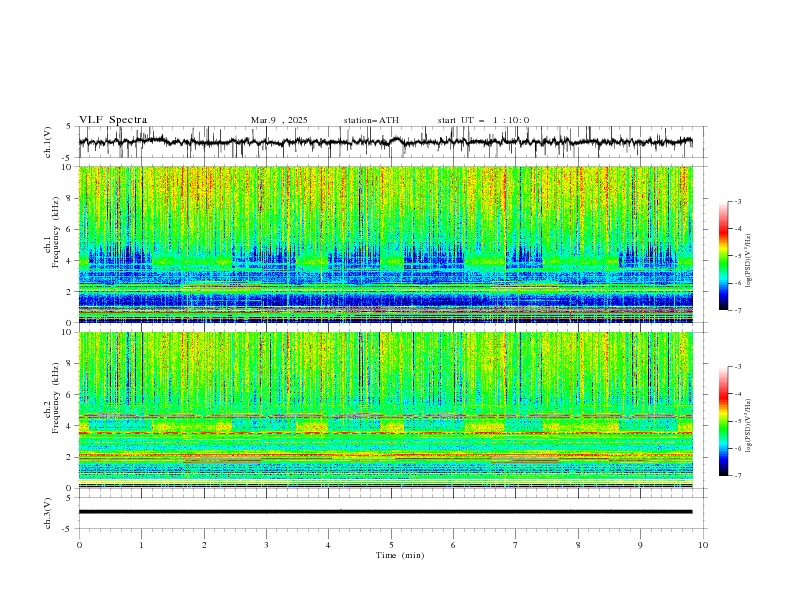792x612 pixels.
Task: Click the "2" kHz tick on ch.1 spectrogram axis
Action: pyautogui.click(x=71, y=292)
